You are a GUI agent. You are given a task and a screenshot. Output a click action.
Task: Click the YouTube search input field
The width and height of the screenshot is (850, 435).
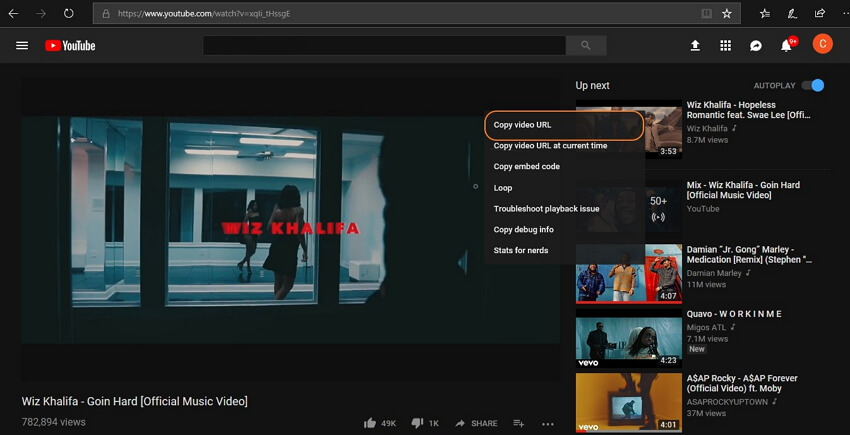pyautogui.click(x=384, y=46)
